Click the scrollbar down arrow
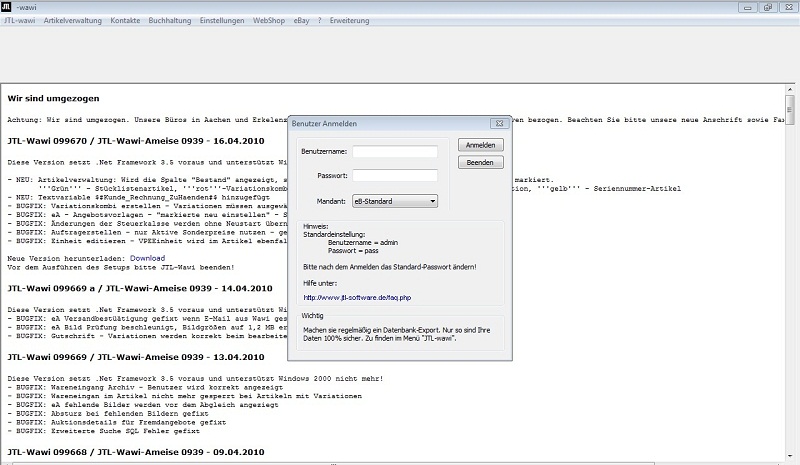Viewport: 800px width, 465px height. [x=790, y=456]
